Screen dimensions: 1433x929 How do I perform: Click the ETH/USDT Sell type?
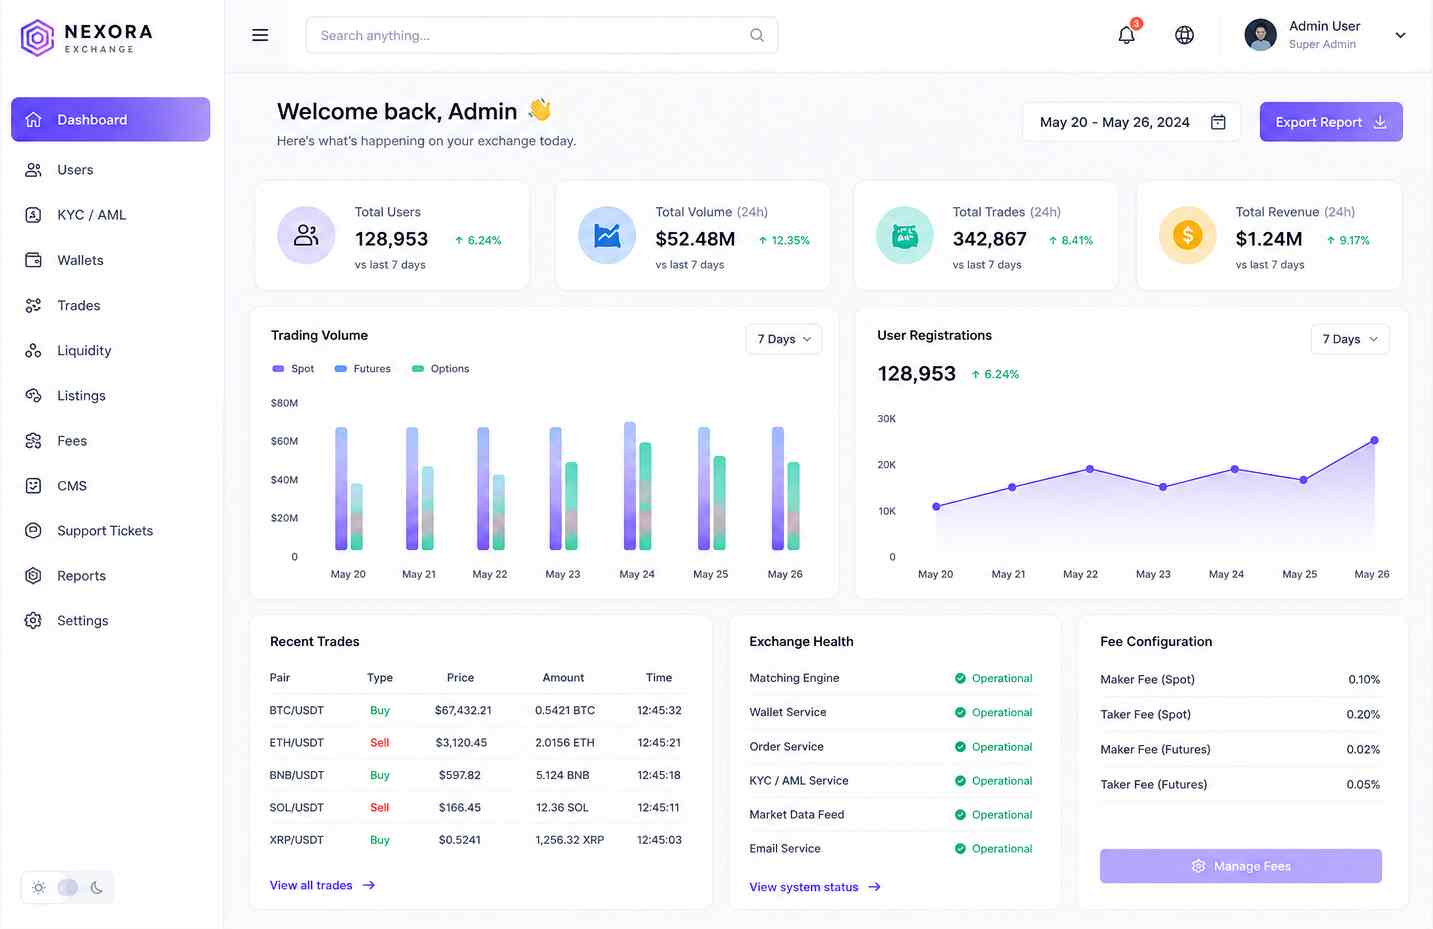[x=379, y=743]
